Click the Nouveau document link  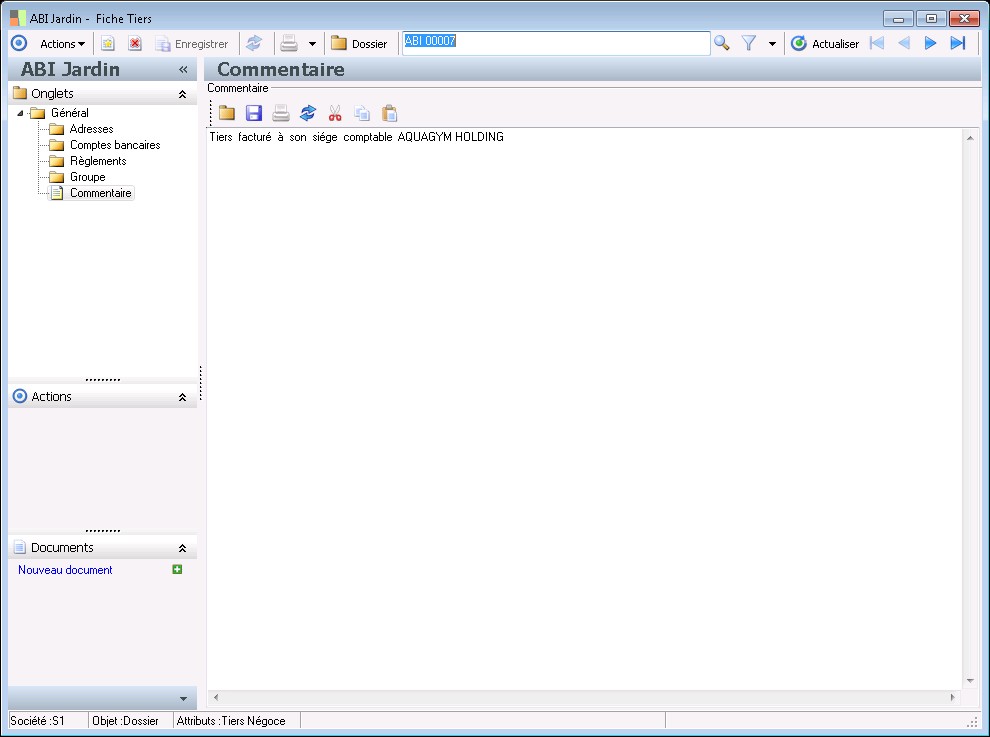coord(65,570)
